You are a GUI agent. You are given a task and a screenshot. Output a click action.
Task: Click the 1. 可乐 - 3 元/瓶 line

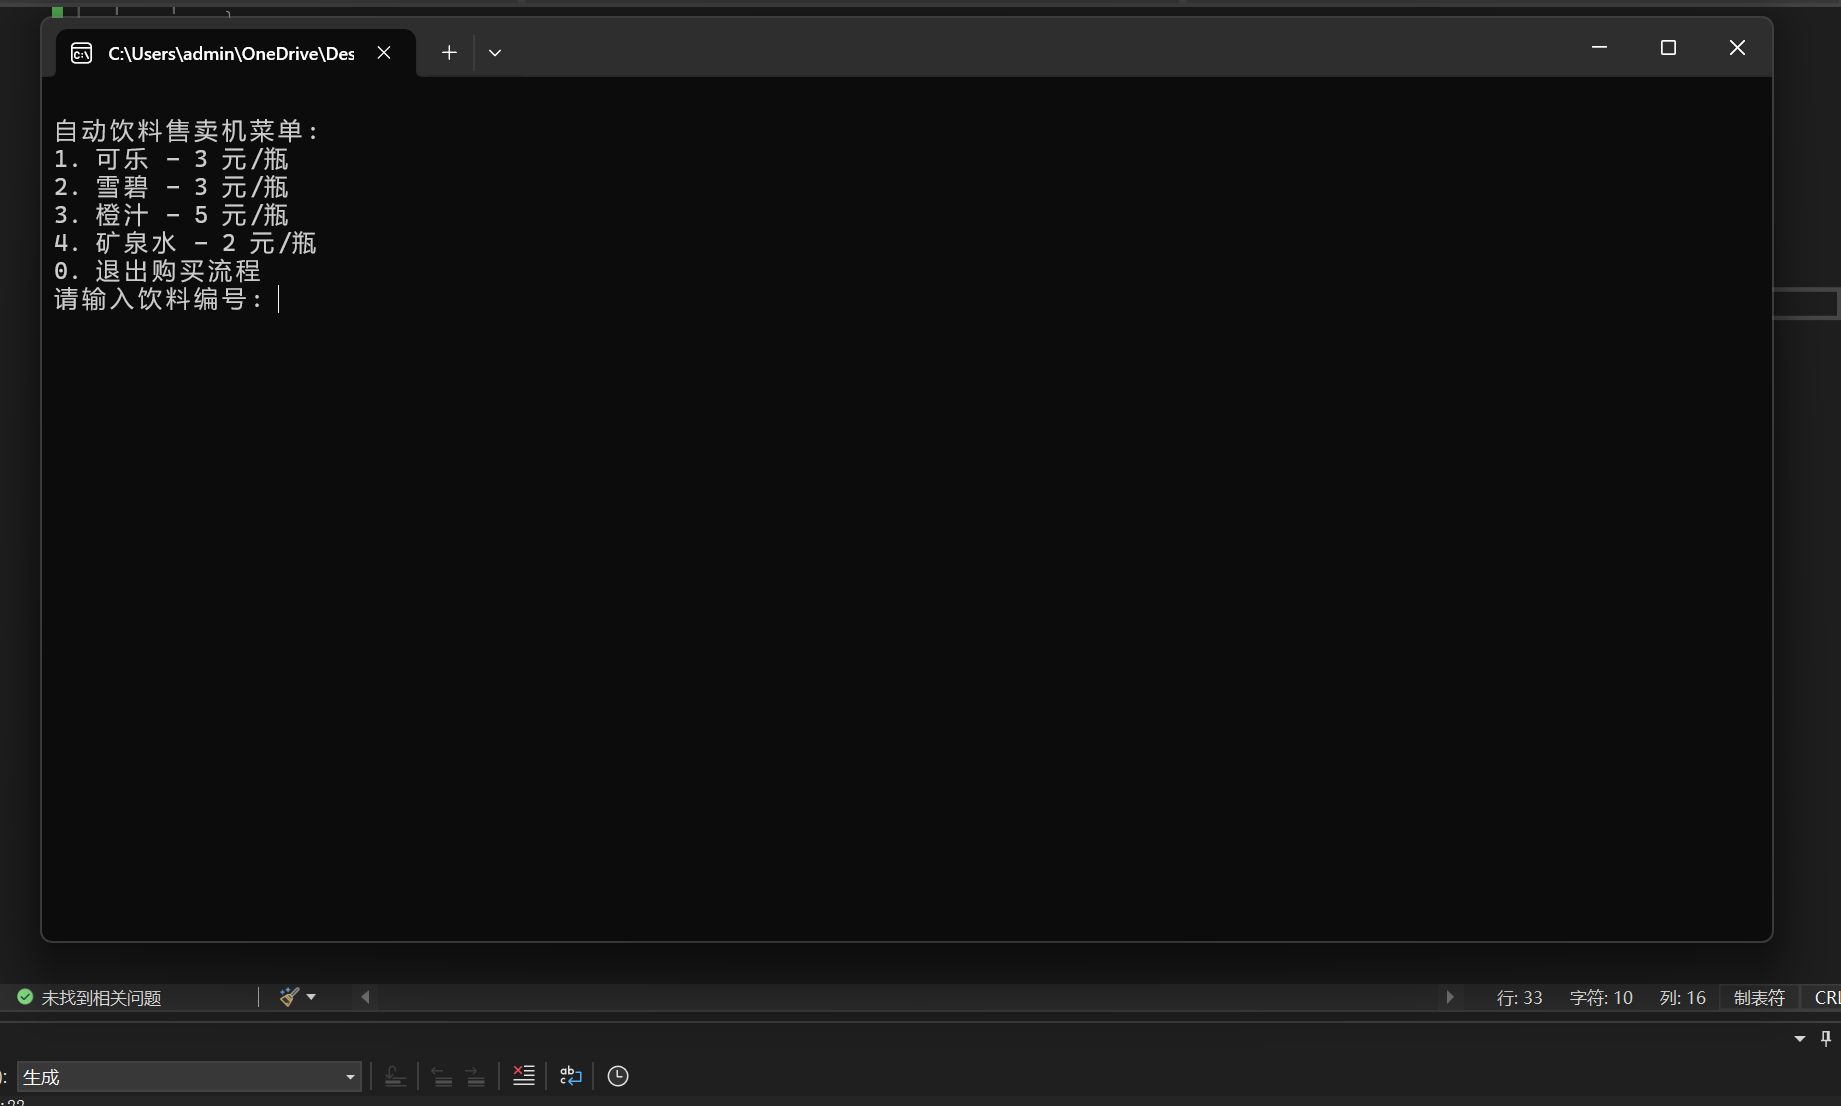point(171,159)
